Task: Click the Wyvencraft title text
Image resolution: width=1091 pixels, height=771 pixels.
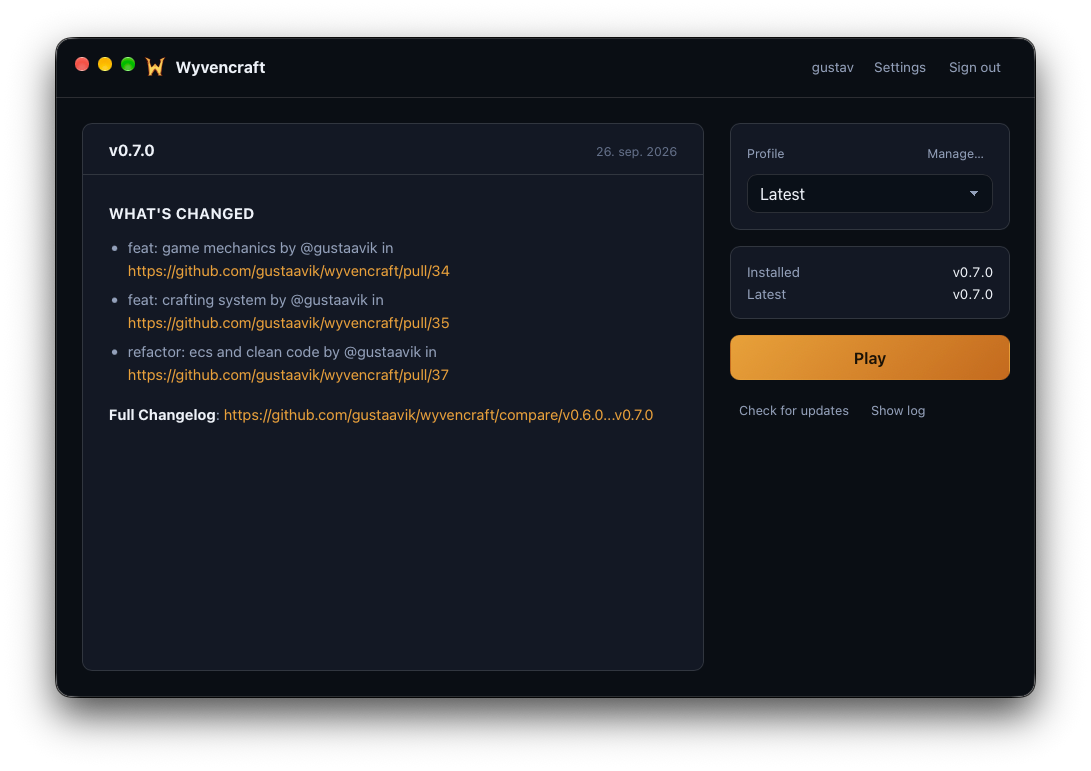Action: (x=220, y=67)
